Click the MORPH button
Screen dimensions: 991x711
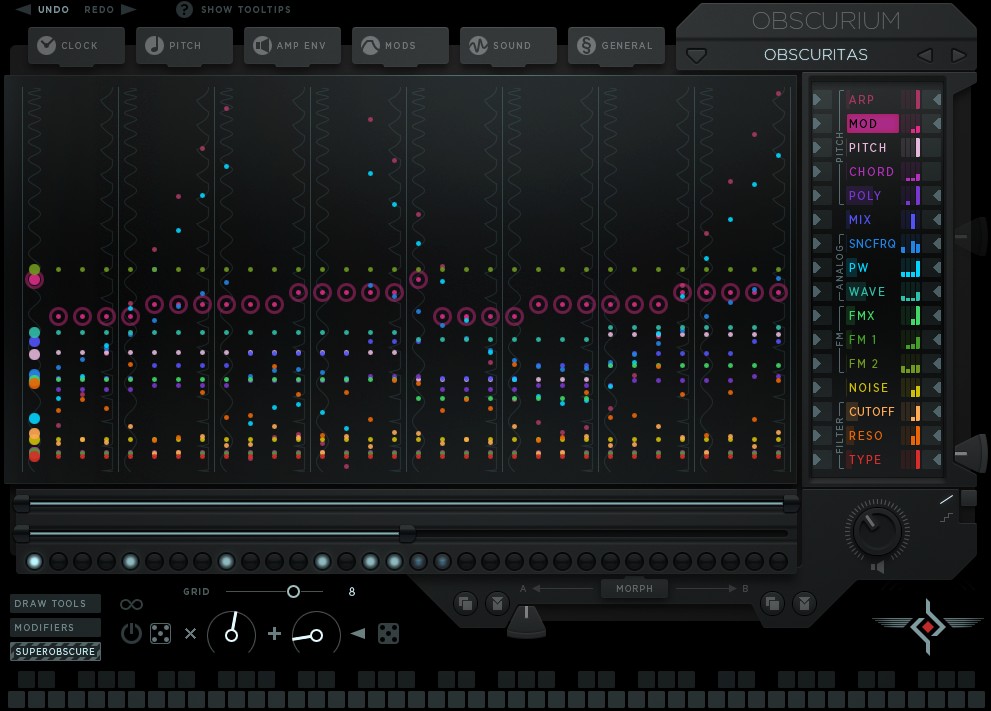coord(634,589)
